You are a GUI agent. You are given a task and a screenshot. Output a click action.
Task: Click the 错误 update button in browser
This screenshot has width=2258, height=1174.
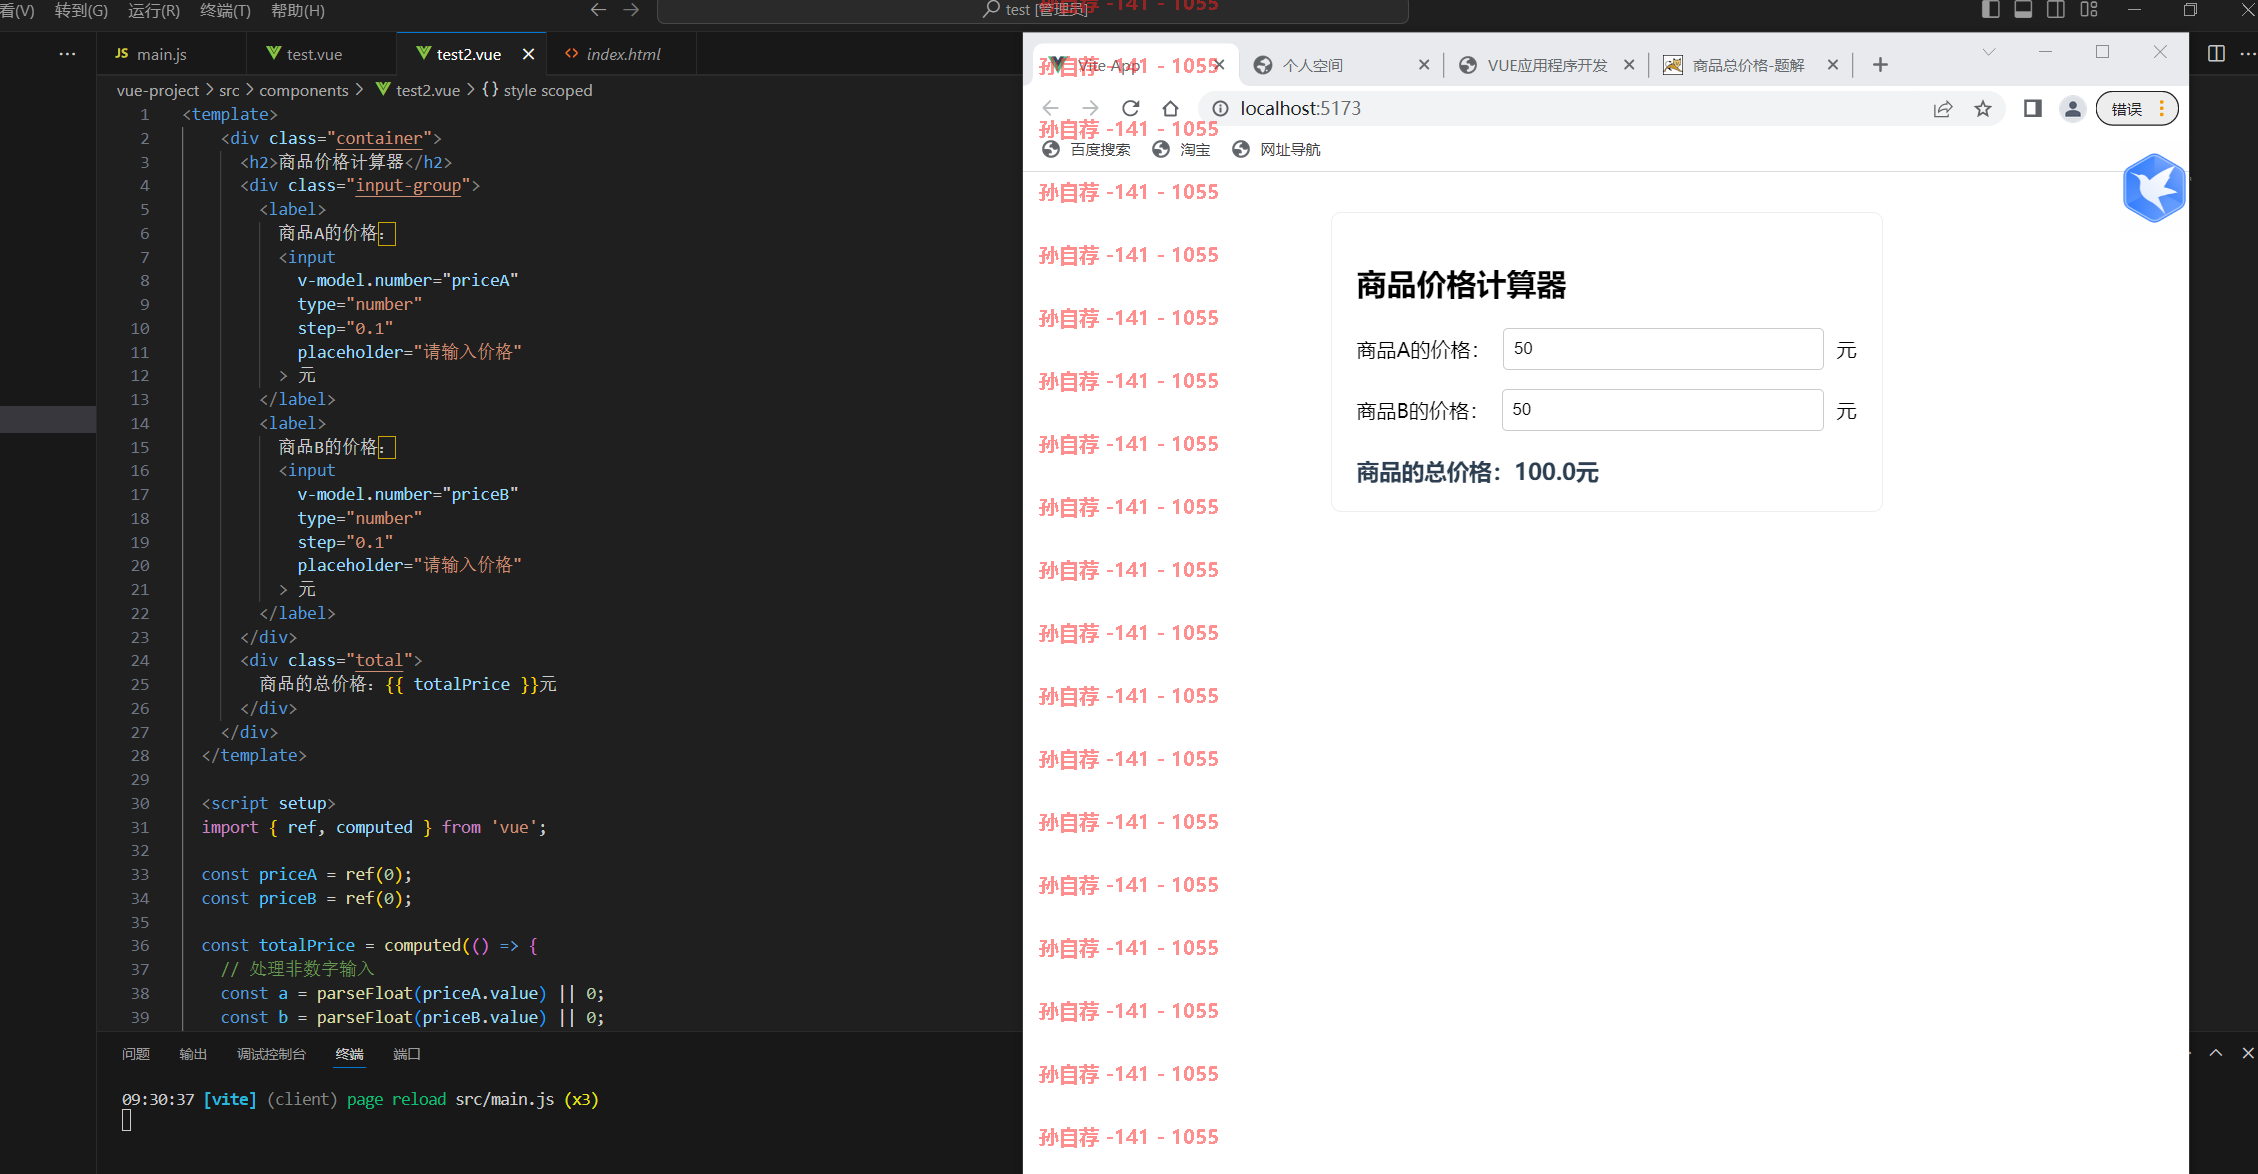coord(2136,108)
